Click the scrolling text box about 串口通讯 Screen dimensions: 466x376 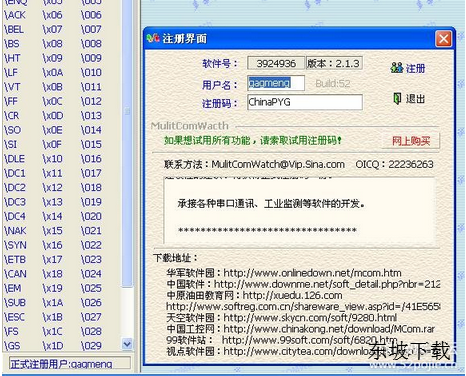[x=299, y=211]
